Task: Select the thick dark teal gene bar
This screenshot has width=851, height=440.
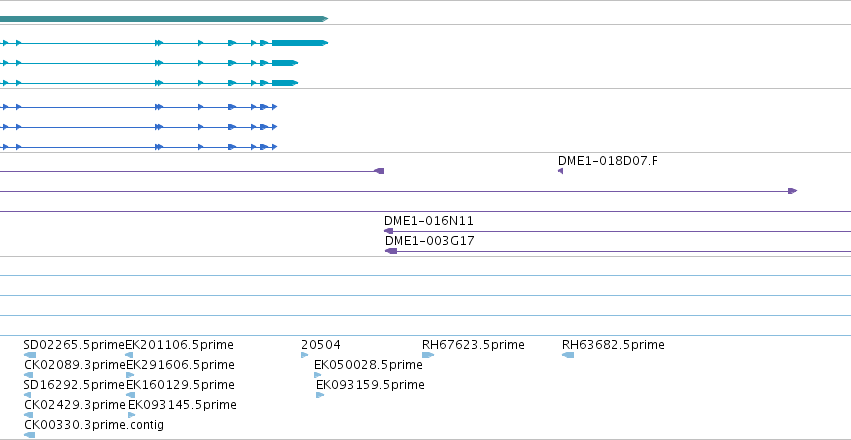Action: [164, 19]
